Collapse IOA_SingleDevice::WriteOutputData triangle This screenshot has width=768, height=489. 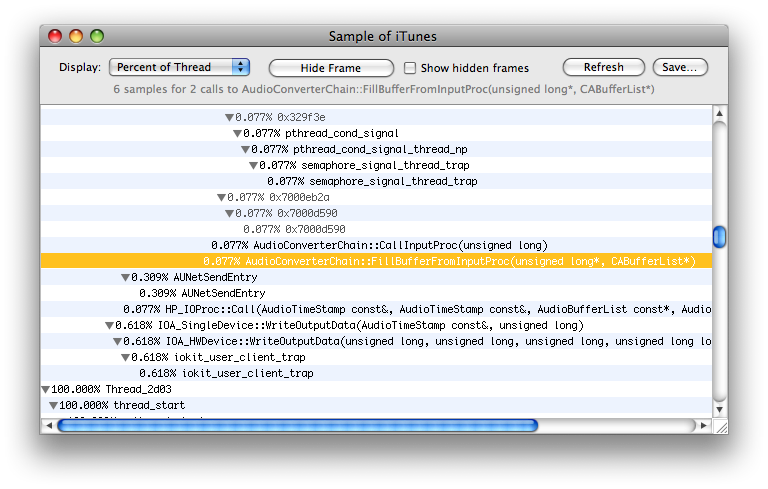(109, 326)
